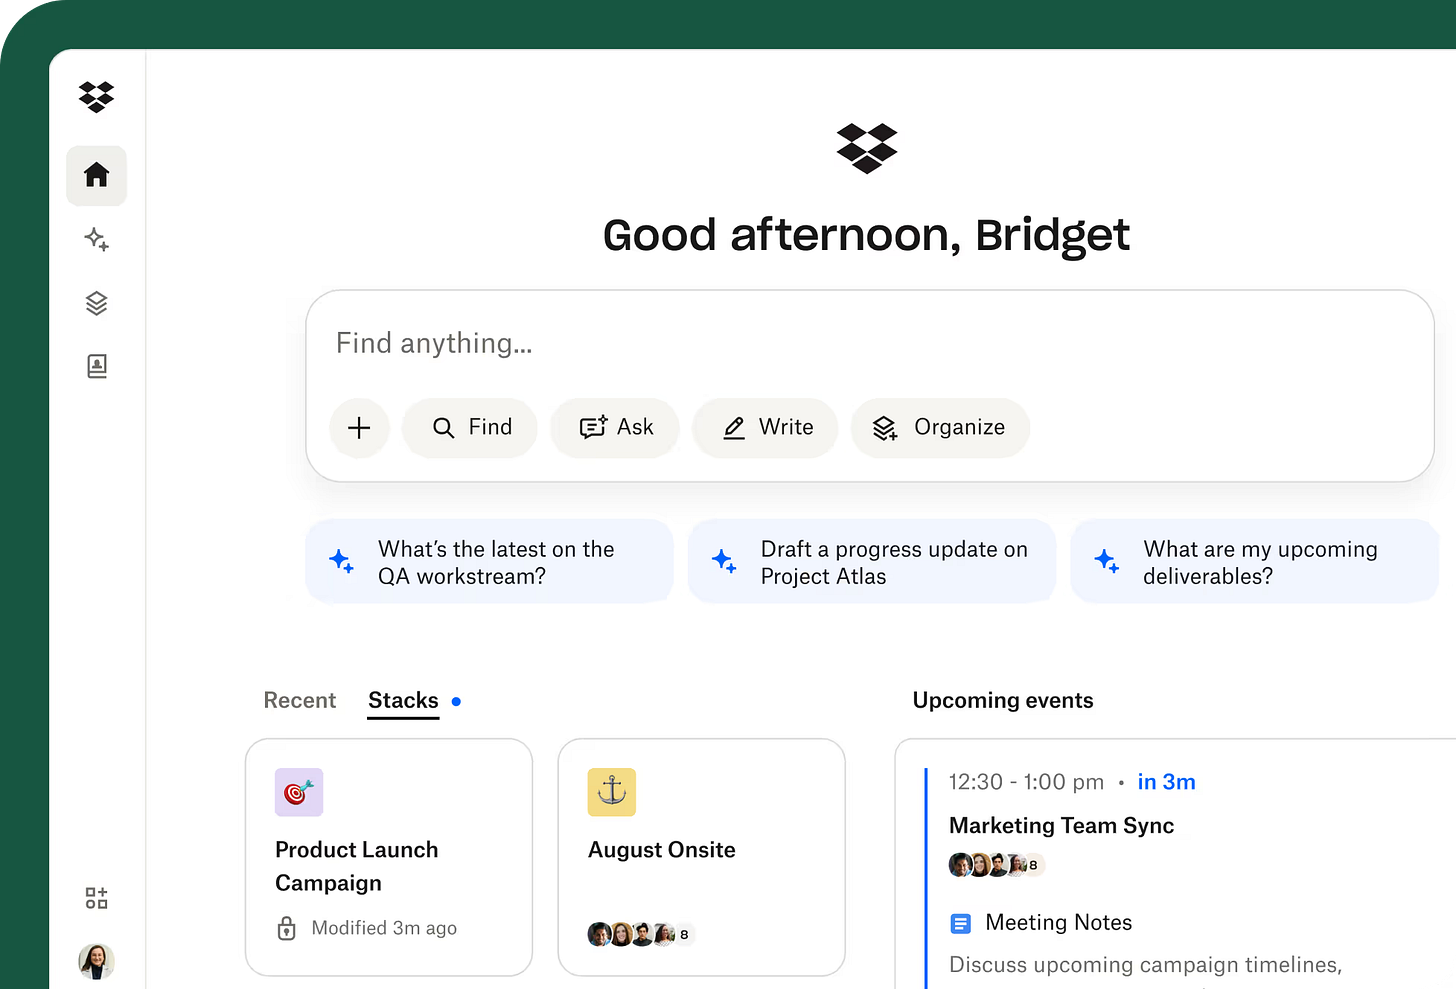Open the Stacks layers icon in the sidebar
The image size is (1456, 989).
point(96,303)
